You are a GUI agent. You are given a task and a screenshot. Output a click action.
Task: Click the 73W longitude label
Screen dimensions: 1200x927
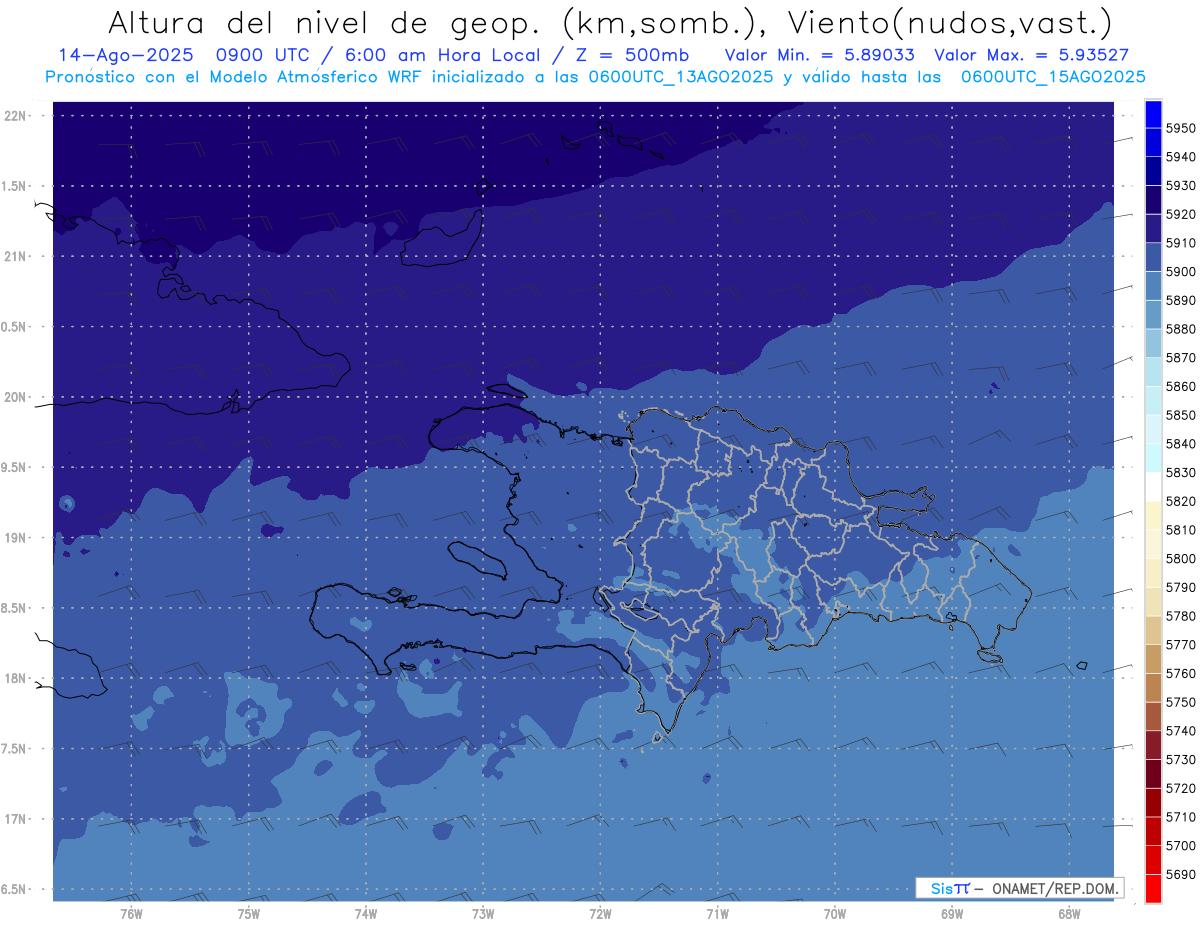pyautogui.click(x=483, y=914)
